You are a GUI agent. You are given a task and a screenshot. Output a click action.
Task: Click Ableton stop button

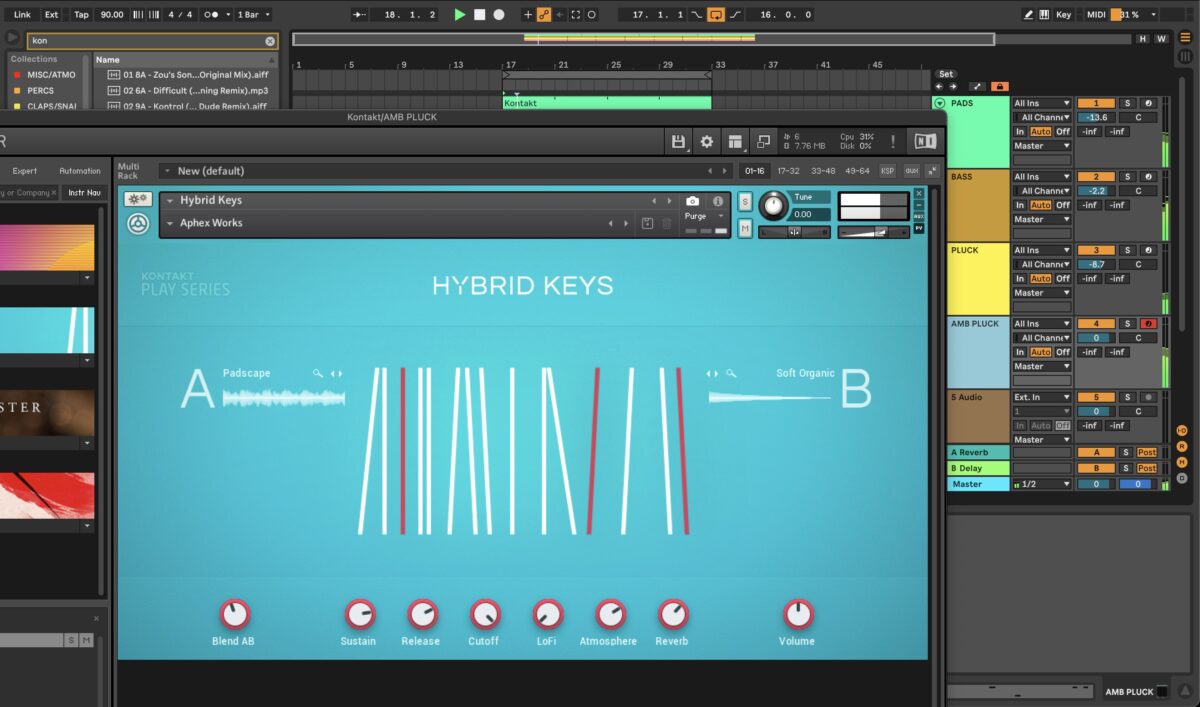coord(479,14)
